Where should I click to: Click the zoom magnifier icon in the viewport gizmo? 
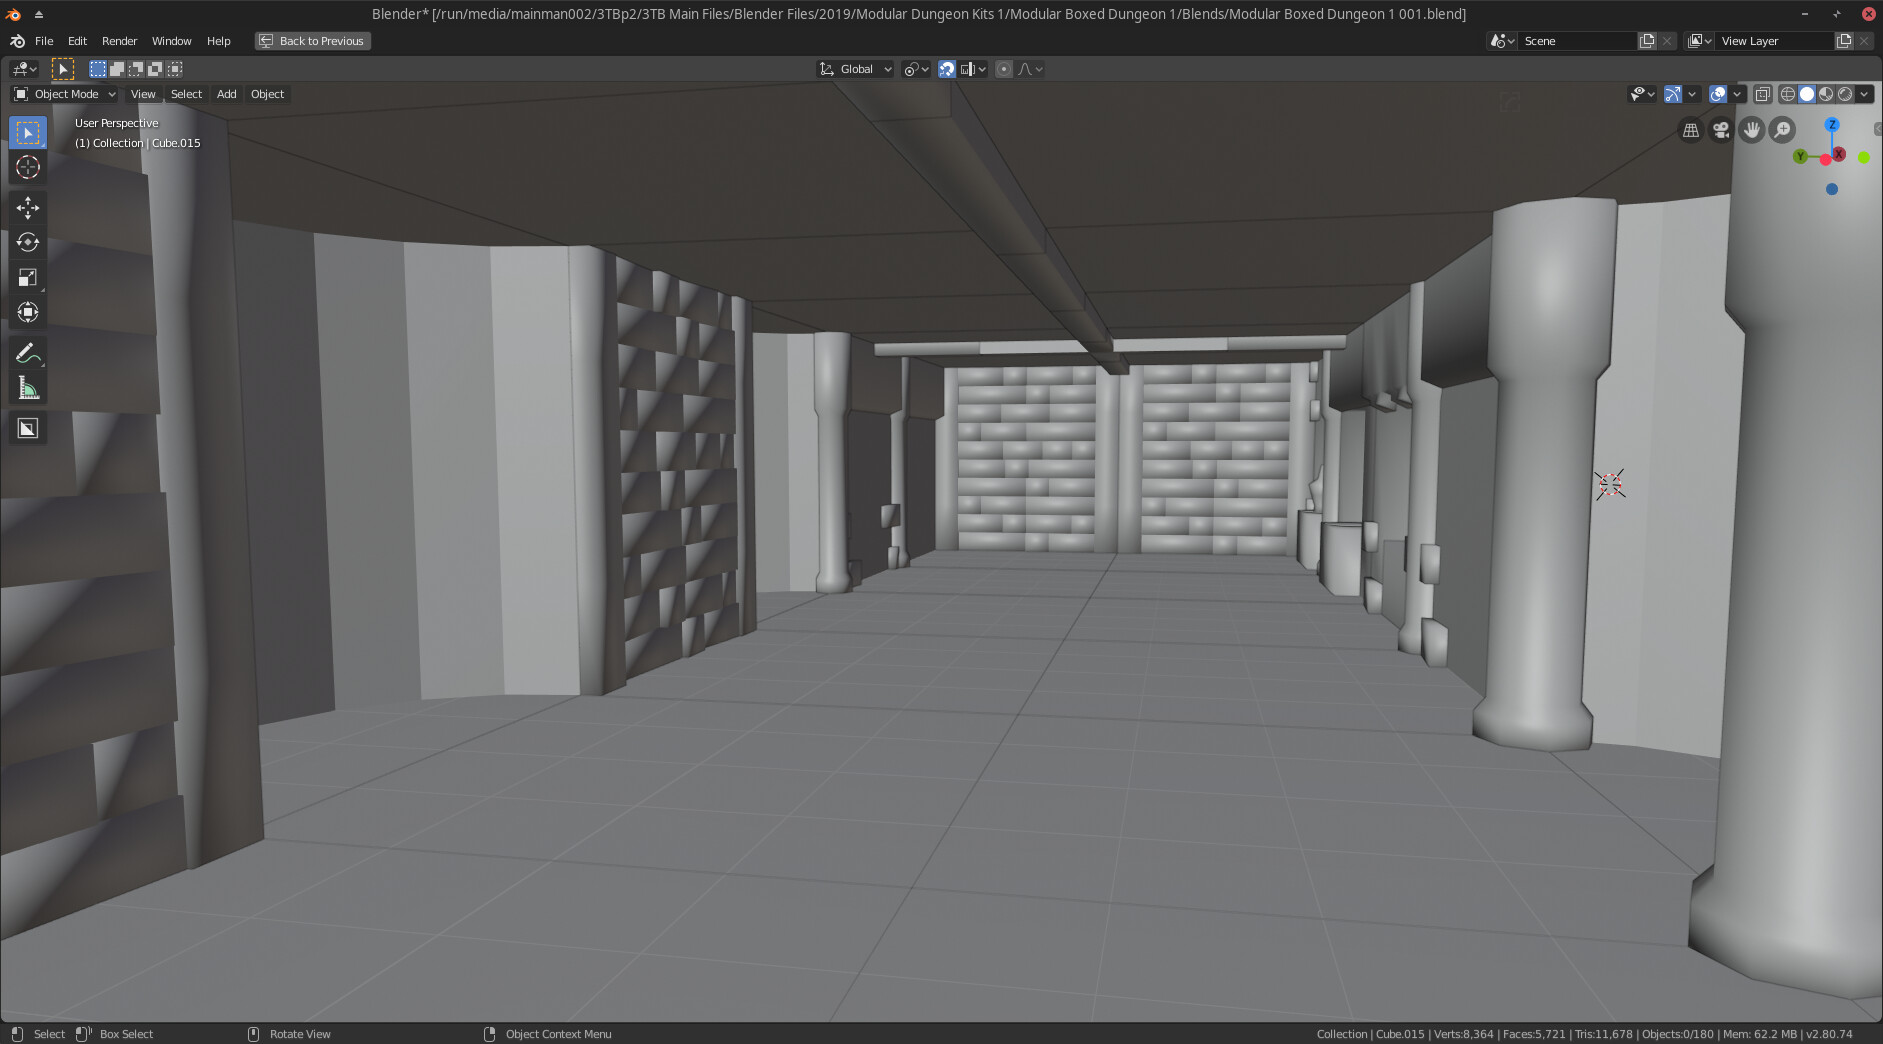[x=1781, y=130]
